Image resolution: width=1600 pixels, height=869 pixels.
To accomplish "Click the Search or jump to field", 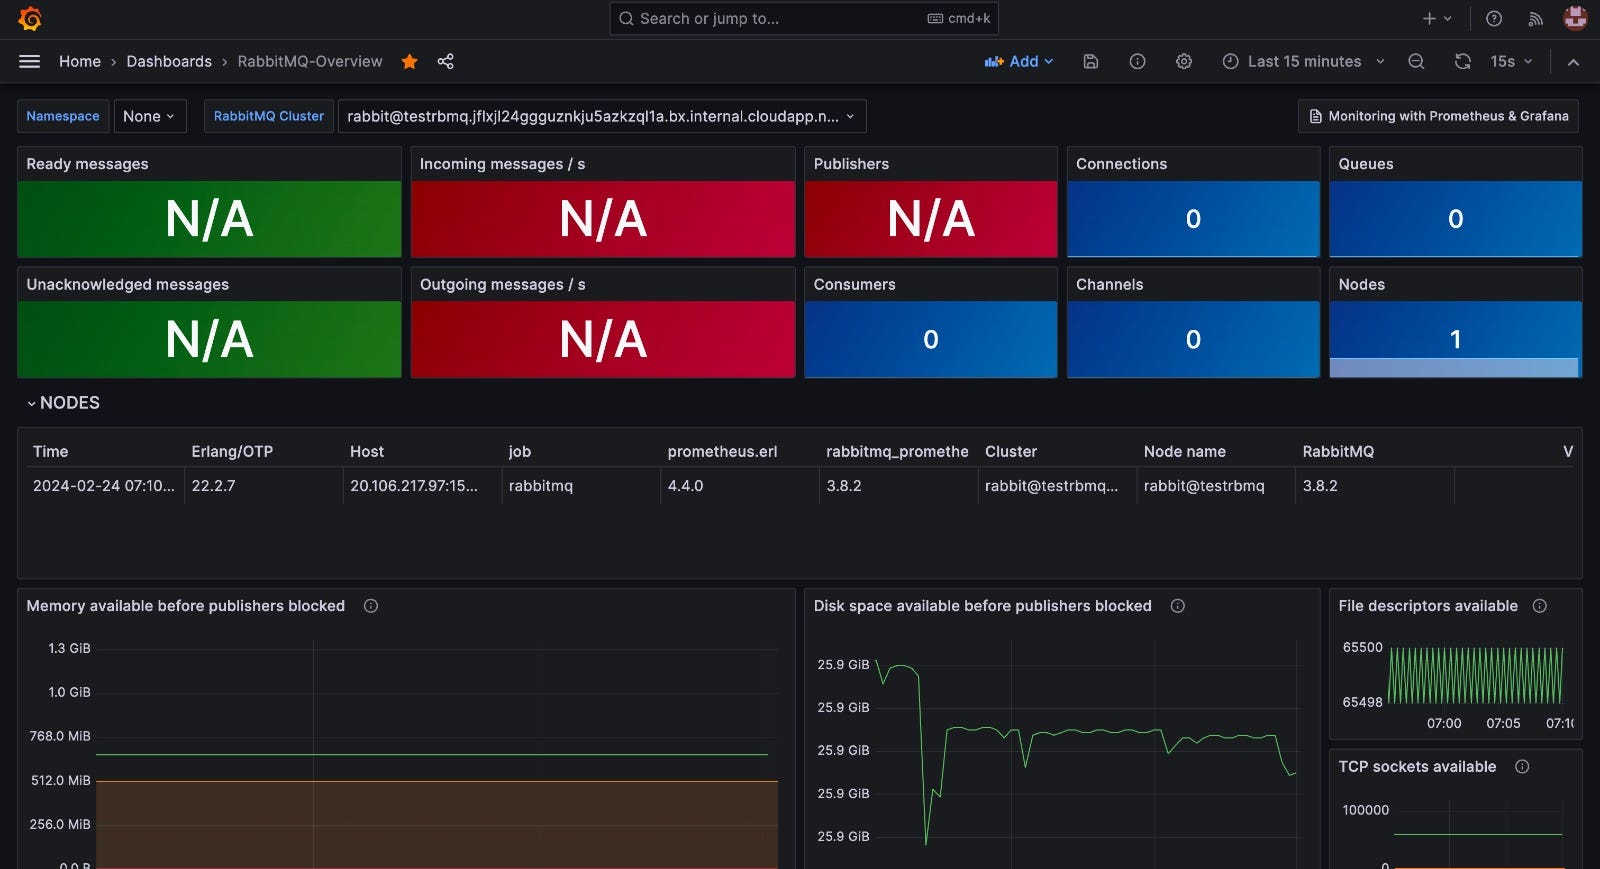I will point(803,18).
